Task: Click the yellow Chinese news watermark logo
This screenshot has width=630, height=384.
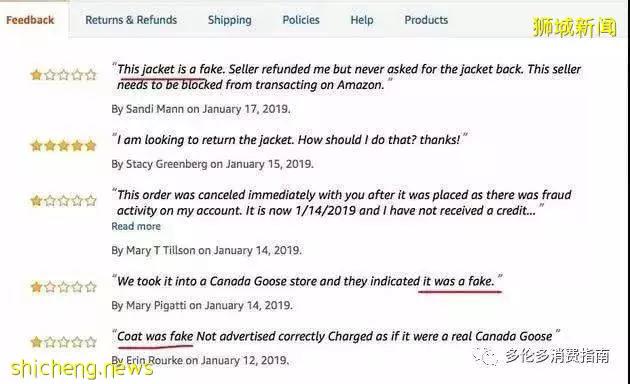Action: tap(574, 27)
